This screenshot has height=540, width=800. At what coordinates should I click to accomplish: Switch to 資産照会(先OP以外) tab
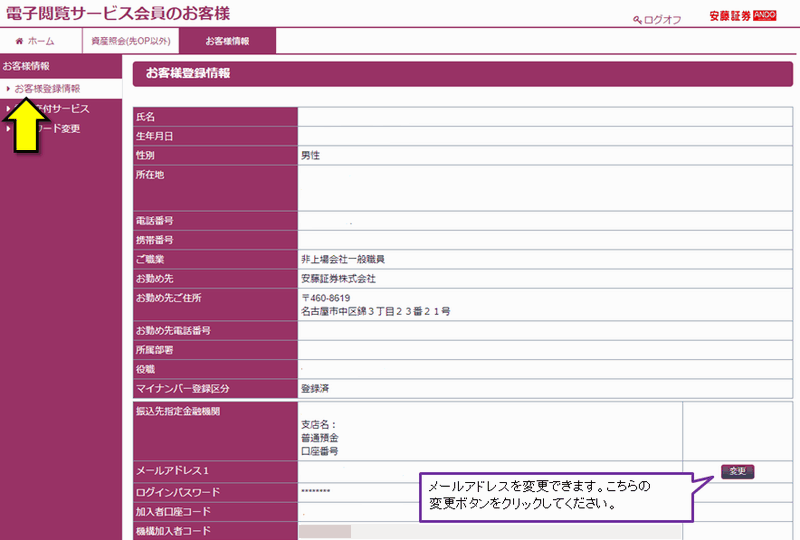tap(131, 41)
